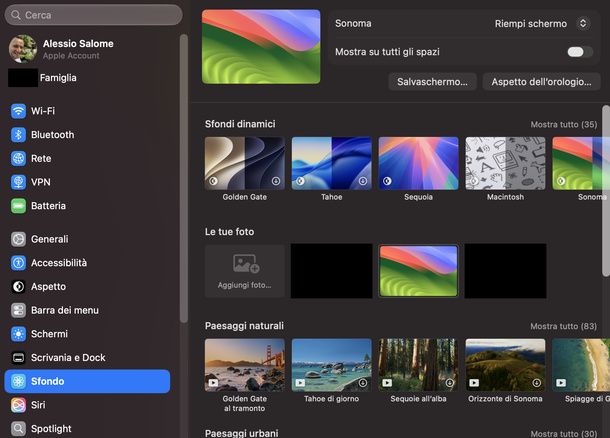The width and height of the screenshot is (610, 438).
Task: Click the download icon on Sequoie all'alba
Action: pyautogui.click(x=450, y=383)
